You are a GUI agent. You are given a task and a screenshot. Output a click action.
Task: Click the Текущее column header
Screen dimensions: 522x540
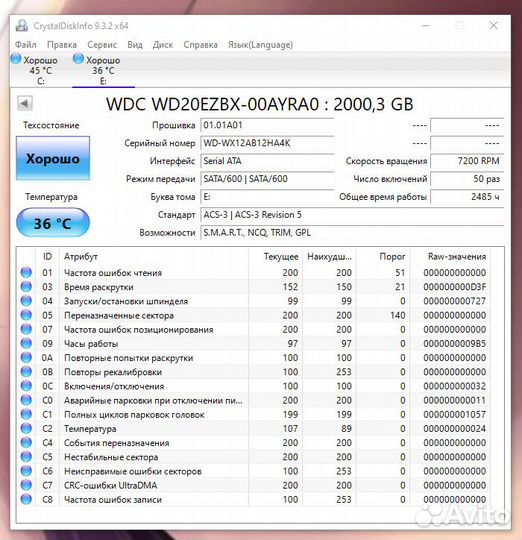coord(275,257)
